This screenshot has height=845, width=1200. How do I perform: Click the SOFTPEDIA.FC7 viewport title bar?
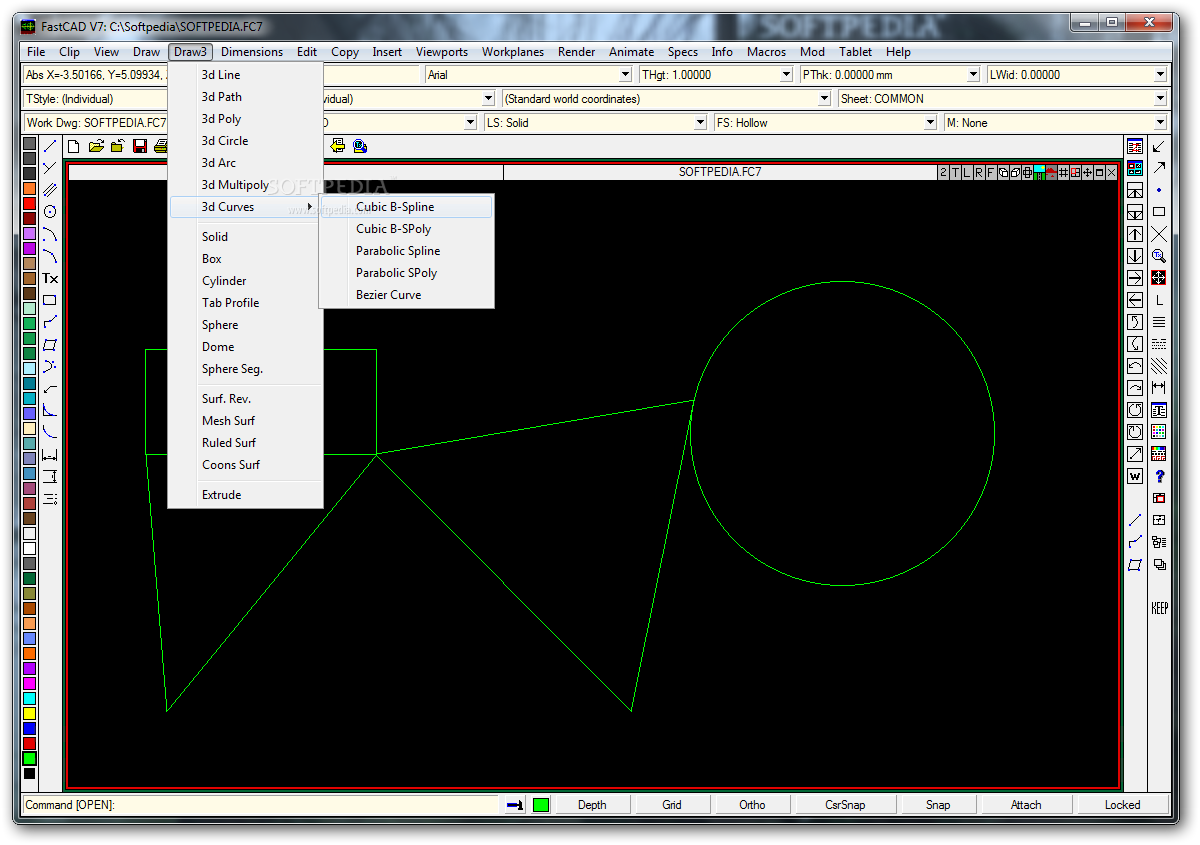click(x=720, y=172)
